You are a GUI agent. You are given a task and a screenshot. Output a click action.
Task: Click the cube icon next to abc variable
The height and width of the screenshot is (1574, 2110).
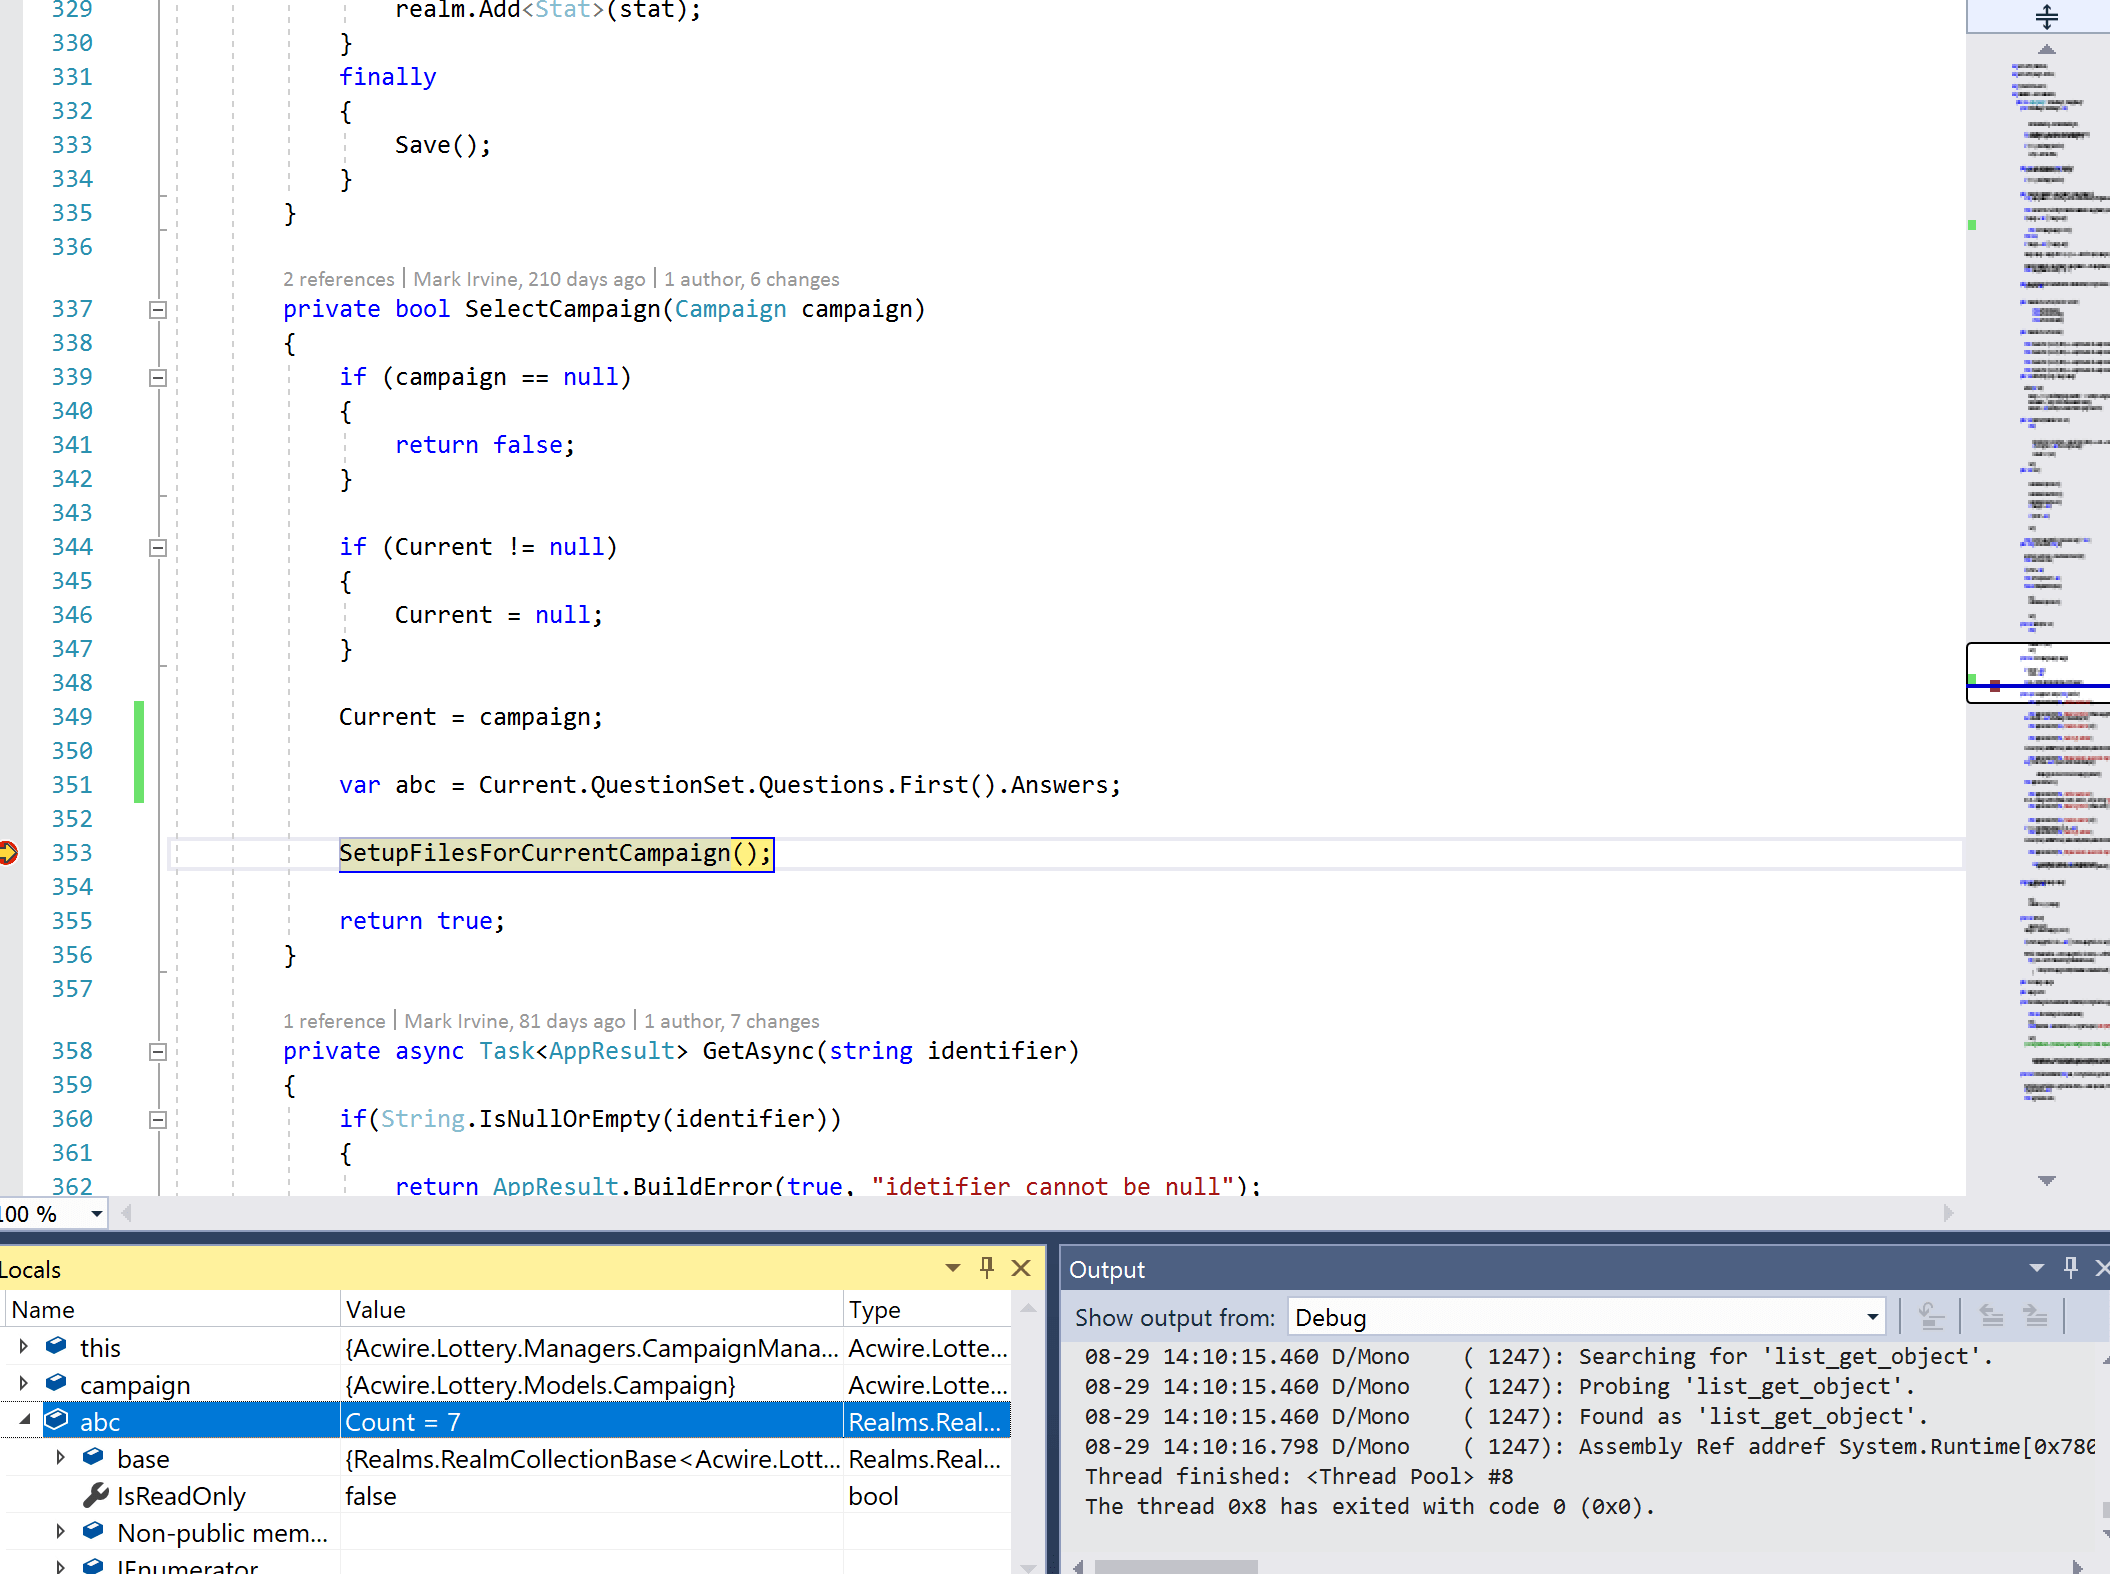[57, 1420]
